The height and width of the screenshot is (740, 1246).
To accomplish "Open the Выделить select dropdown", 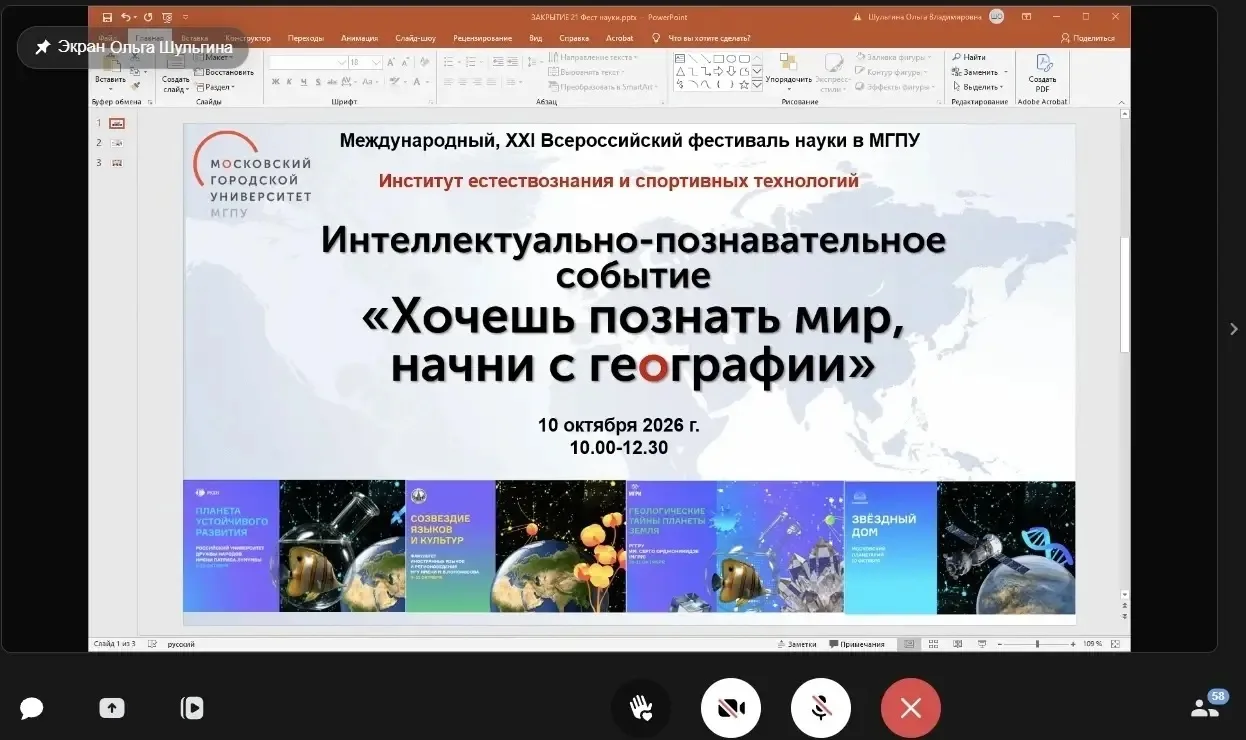I will (x=978, y=87).
